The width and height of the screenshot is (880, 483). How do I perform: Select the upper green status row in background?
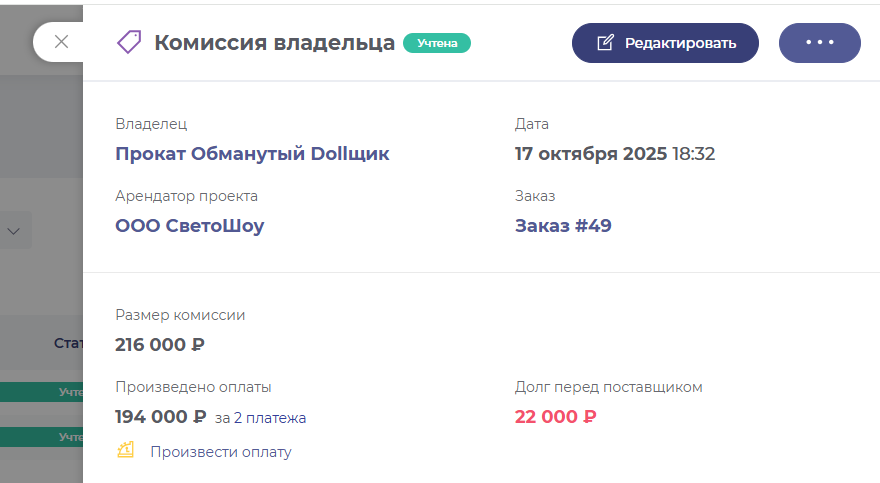point(41,393)
